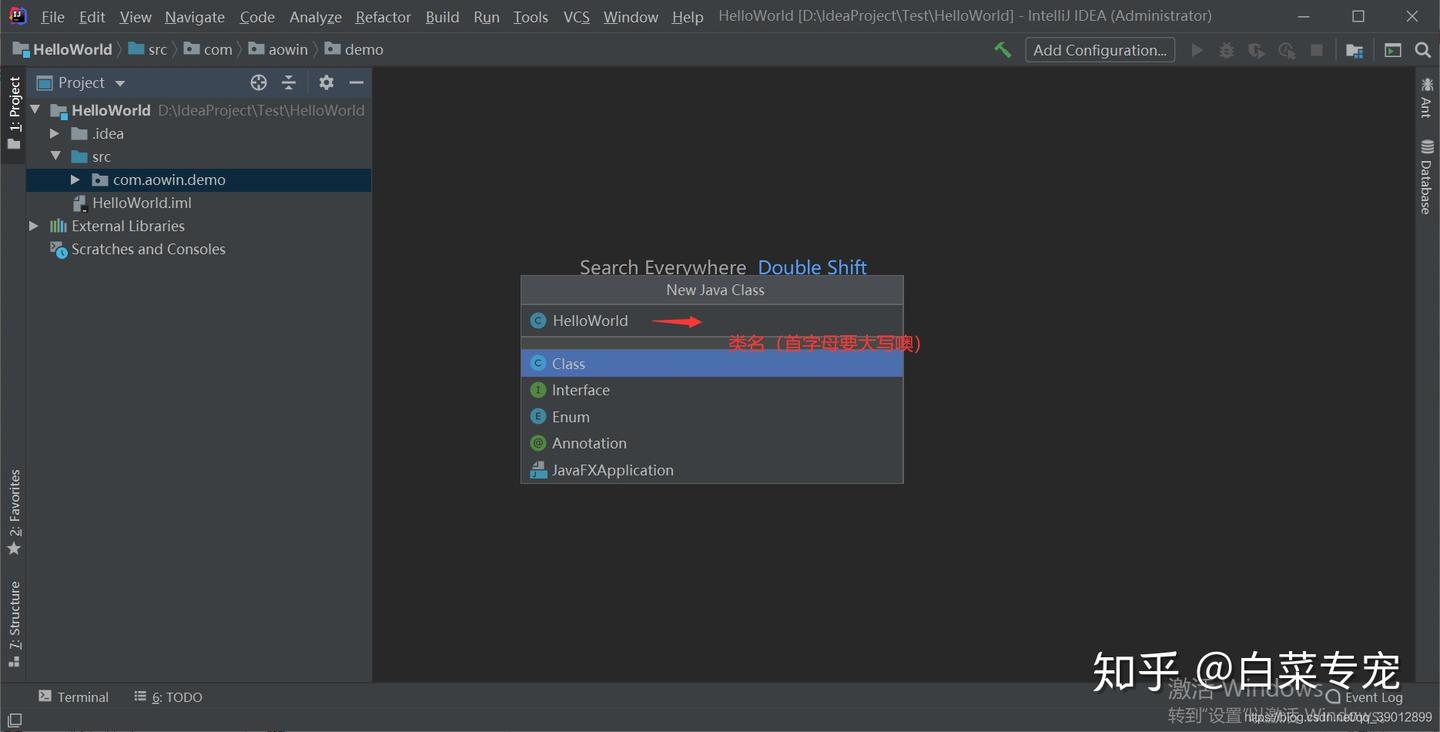Click the Collapse All icon in Project panel
Image resolution: width=1440 pixels, height=732 pixels.
click(289, 83)
